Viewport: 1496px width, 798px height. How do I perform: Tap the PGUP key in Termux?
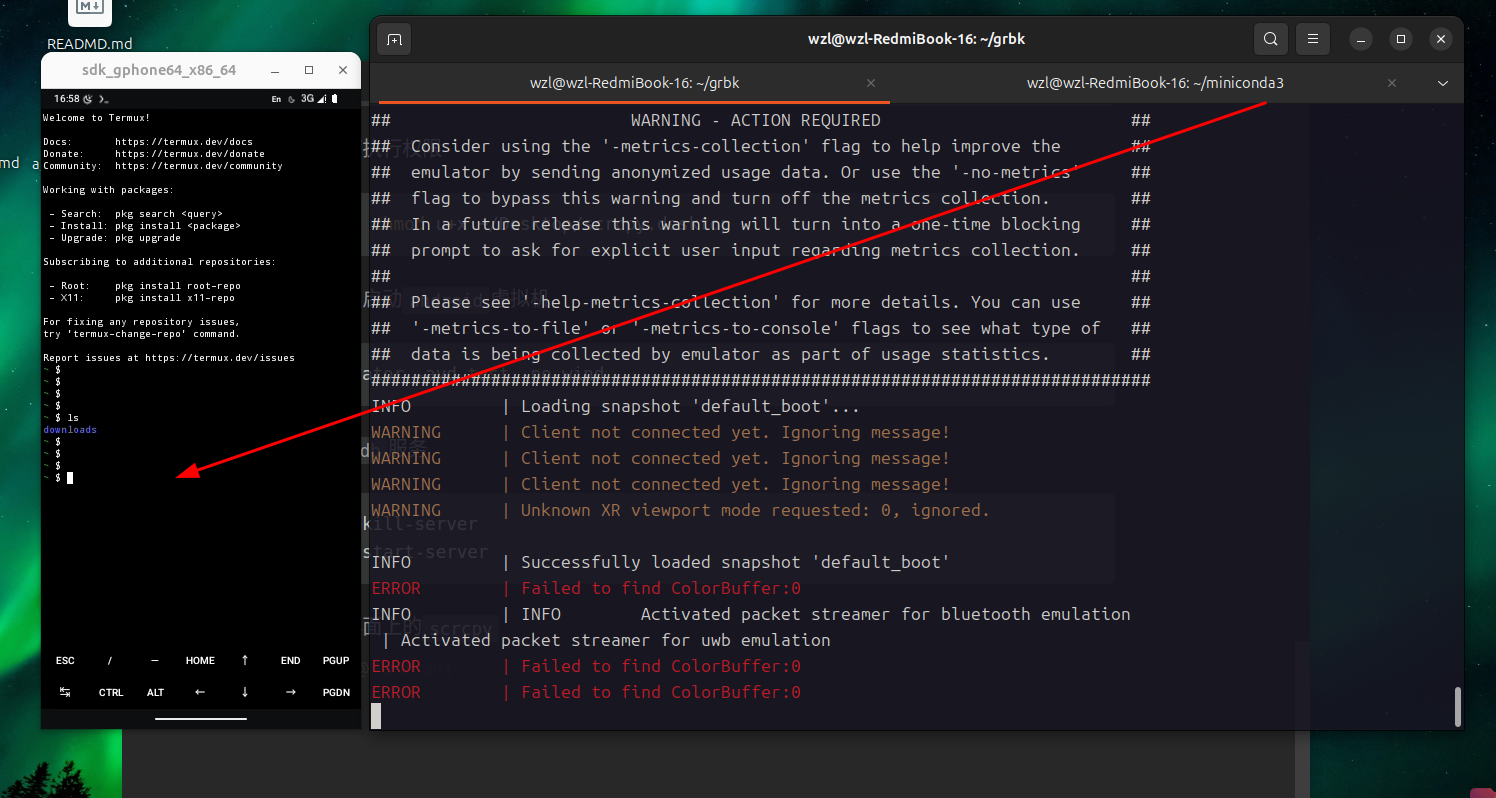[x=336, y=661]
